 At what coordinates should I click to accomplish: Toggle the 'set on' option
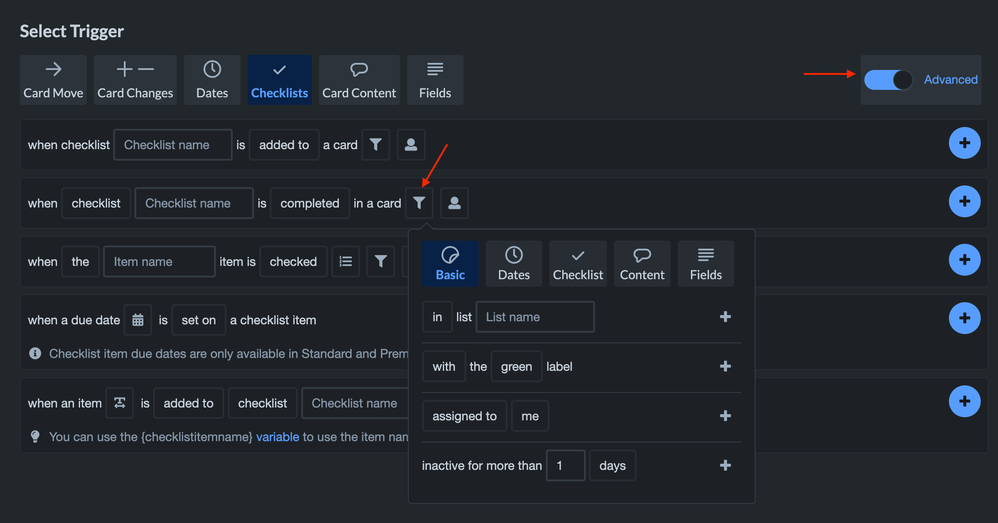tap(199, 320)
